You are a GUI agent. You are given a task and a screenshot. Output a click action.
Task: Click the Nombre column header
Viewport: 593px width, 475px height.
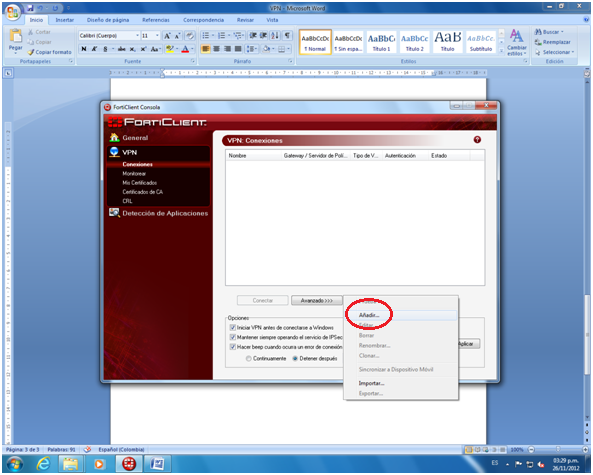coord(253,155)
